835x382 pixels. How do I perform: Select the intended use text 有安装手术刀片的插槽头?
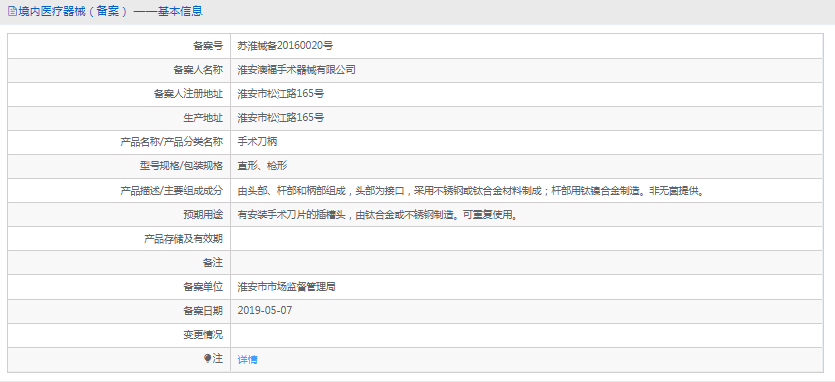[x=378, y=215]
